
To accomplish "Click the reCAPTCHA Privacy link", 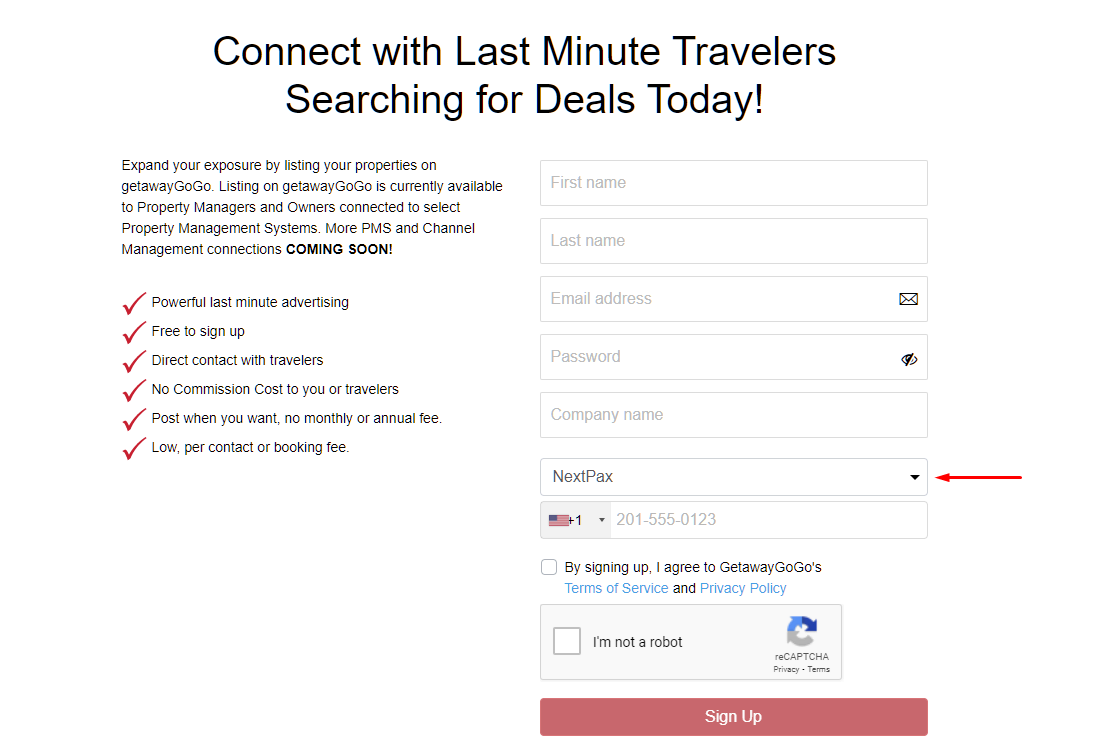I will (786, 669).
